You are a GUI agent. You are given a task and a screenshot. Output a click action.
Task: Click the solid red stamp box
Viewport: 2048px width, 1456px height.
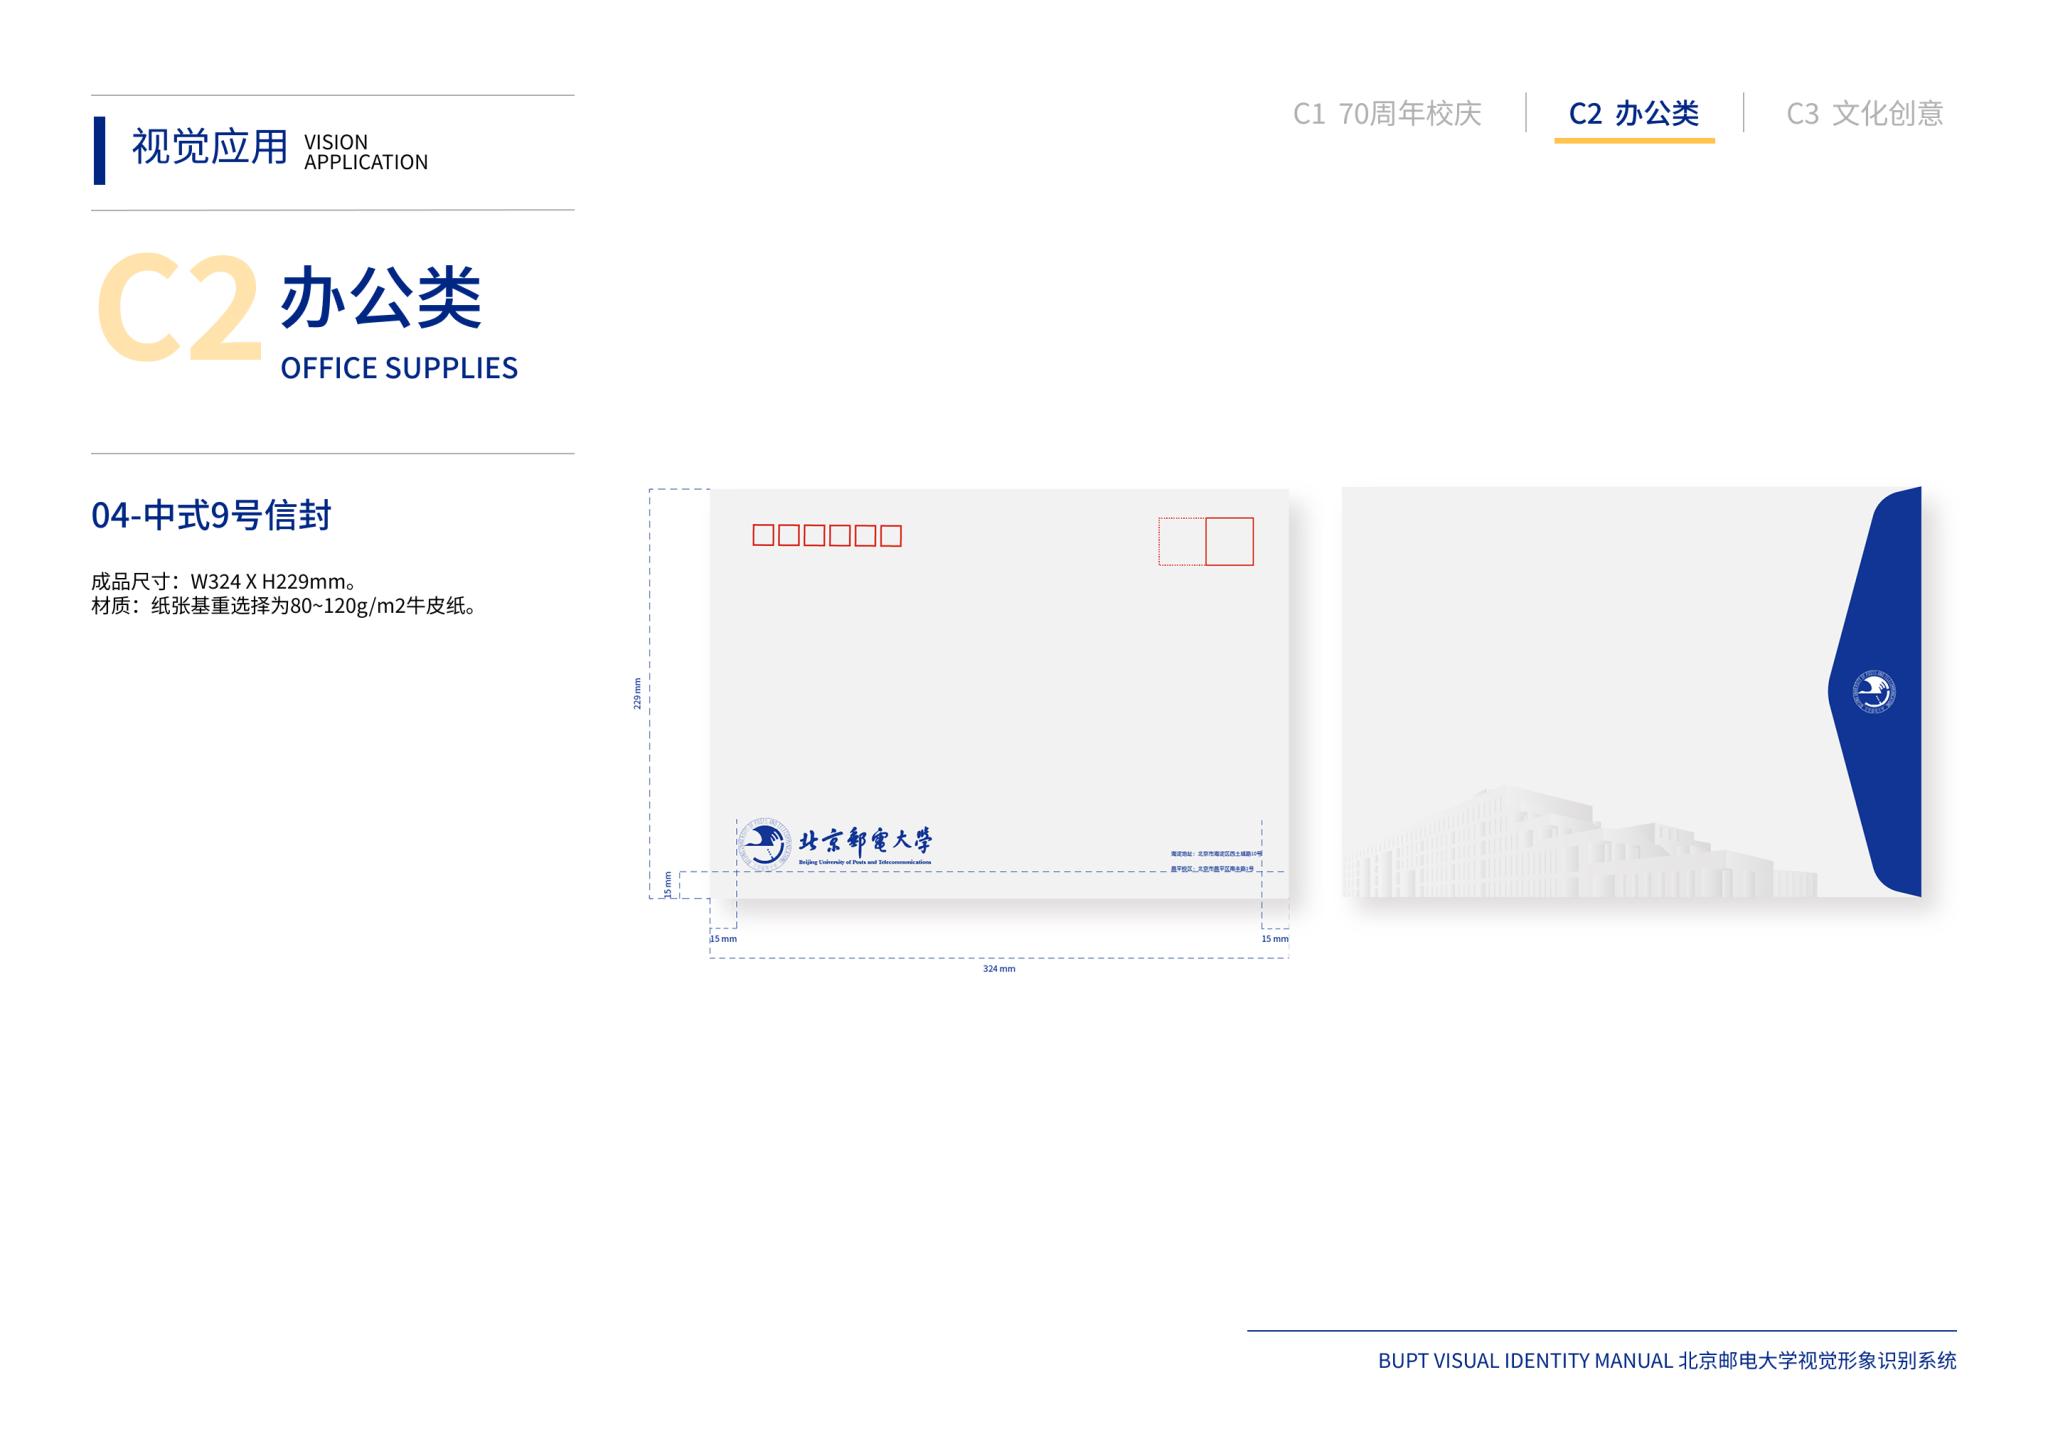pos(1229,541)
